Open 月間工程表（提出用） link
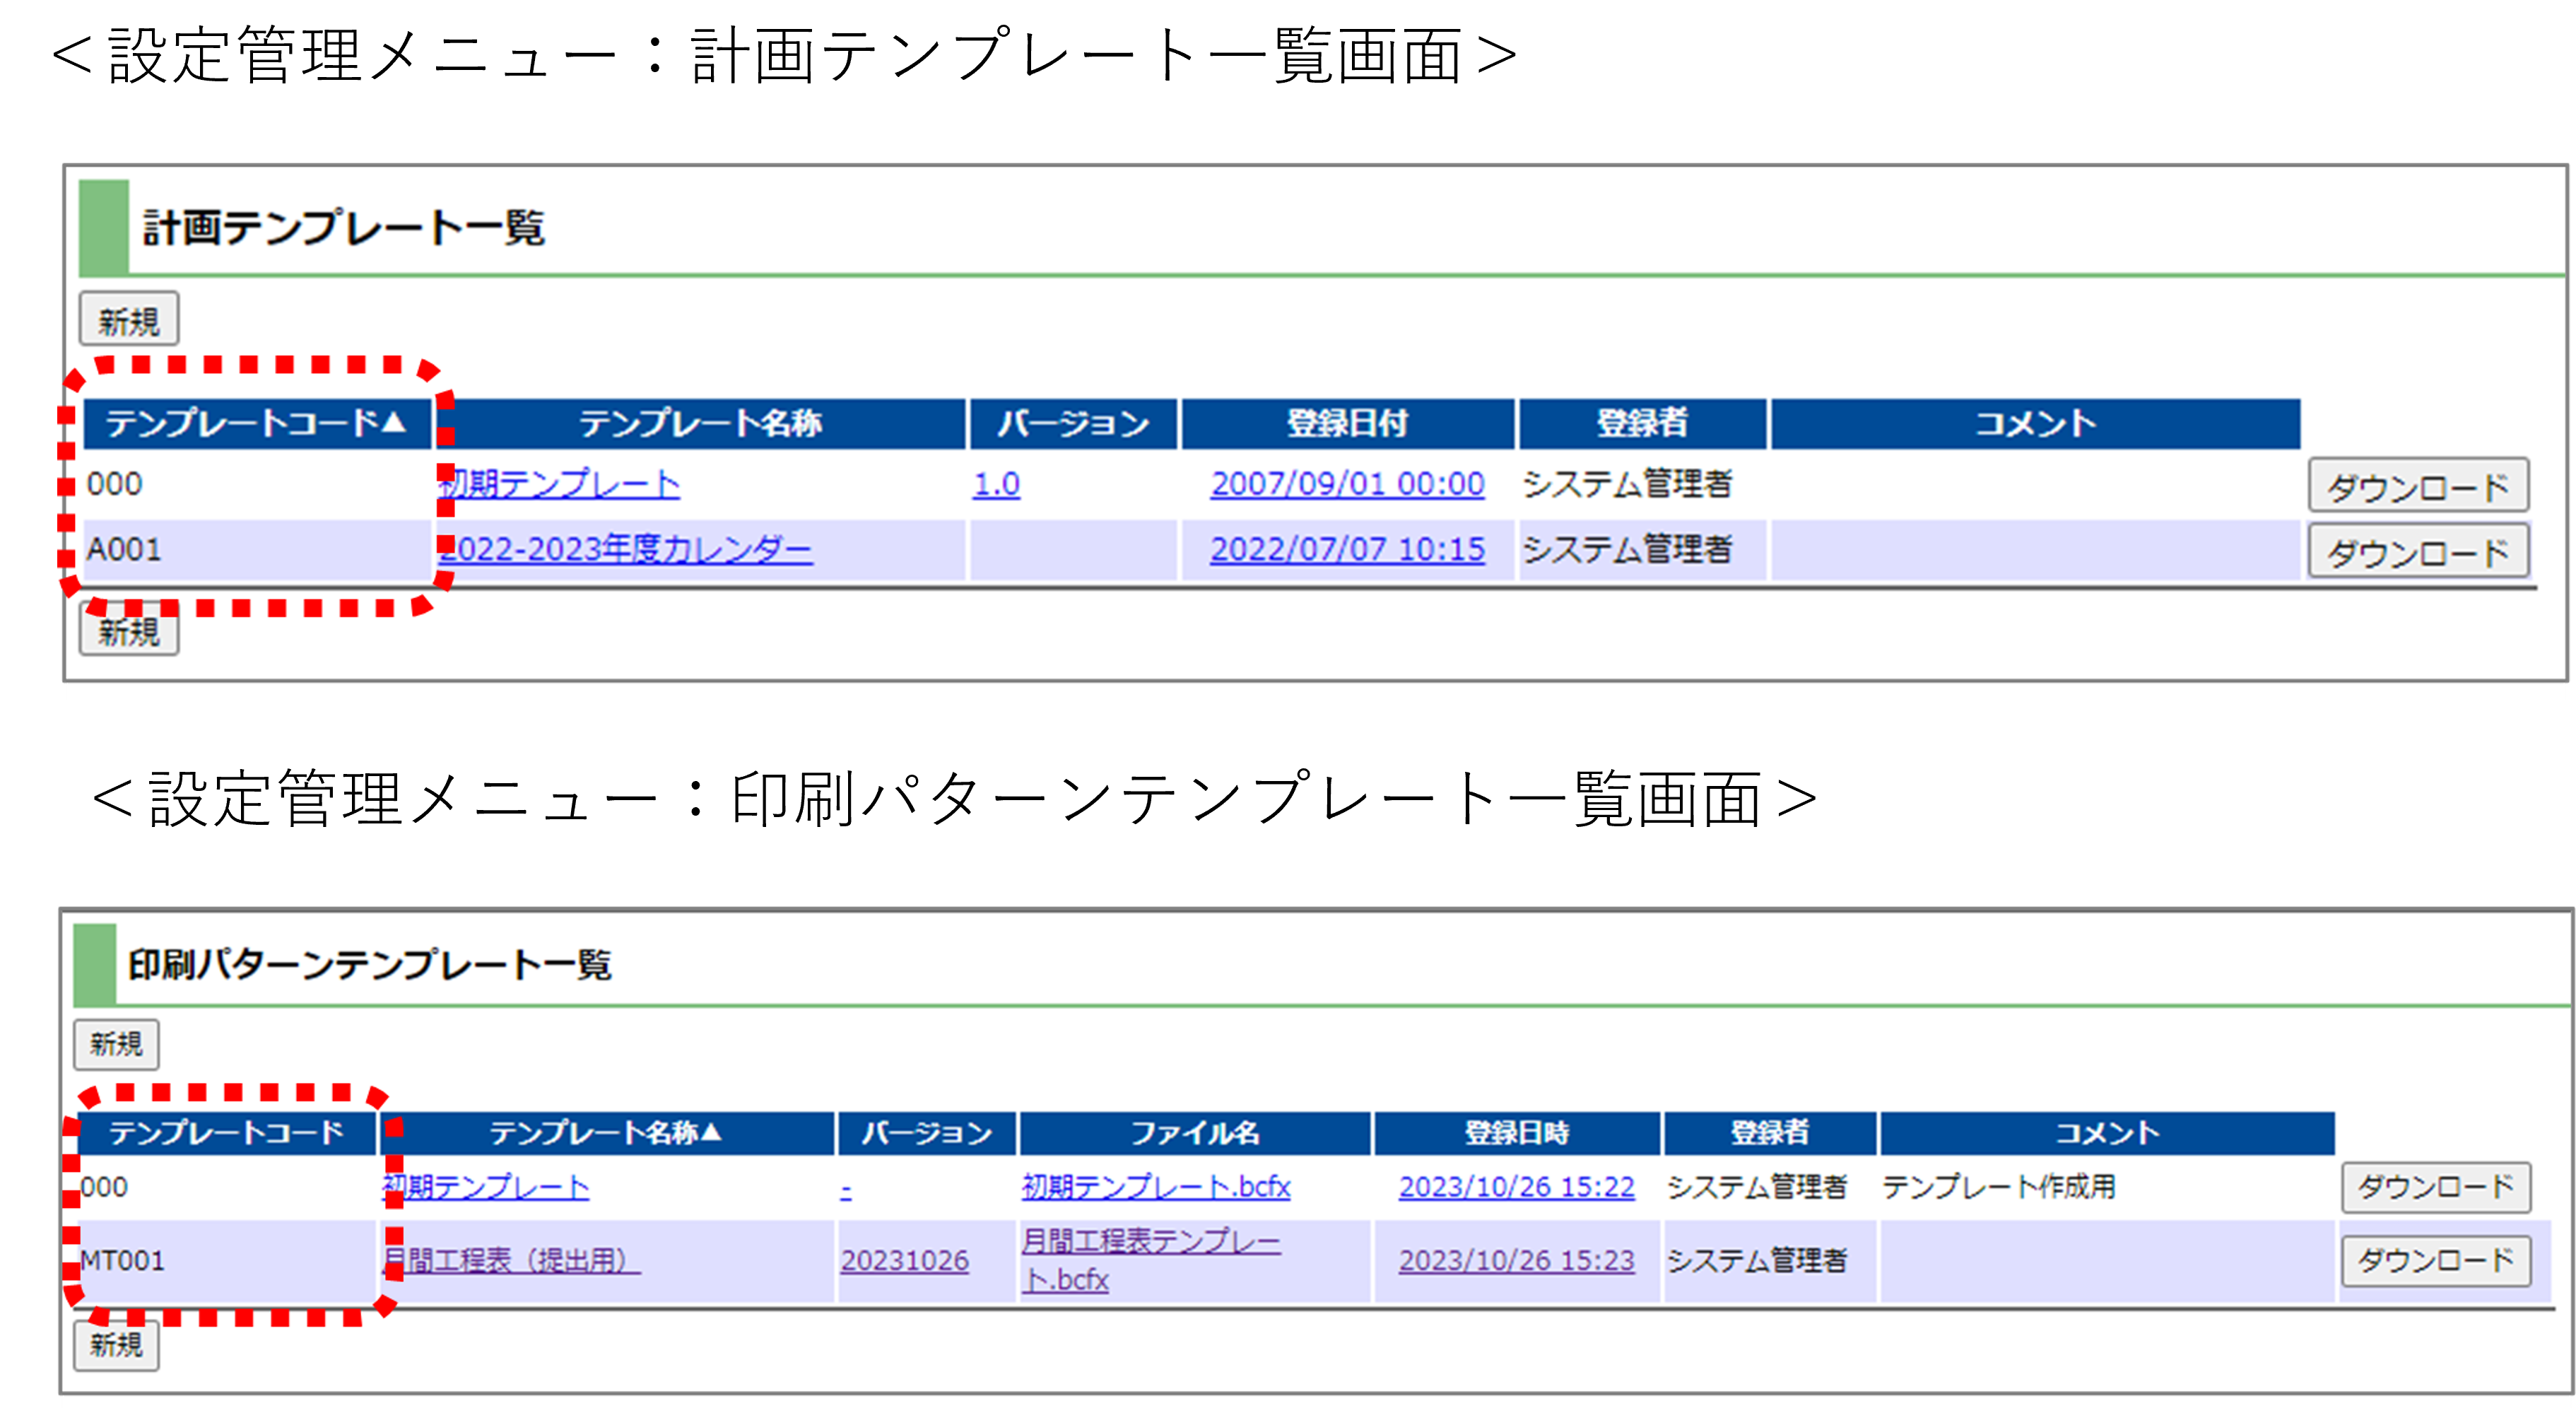 (x=511, y=1260)
